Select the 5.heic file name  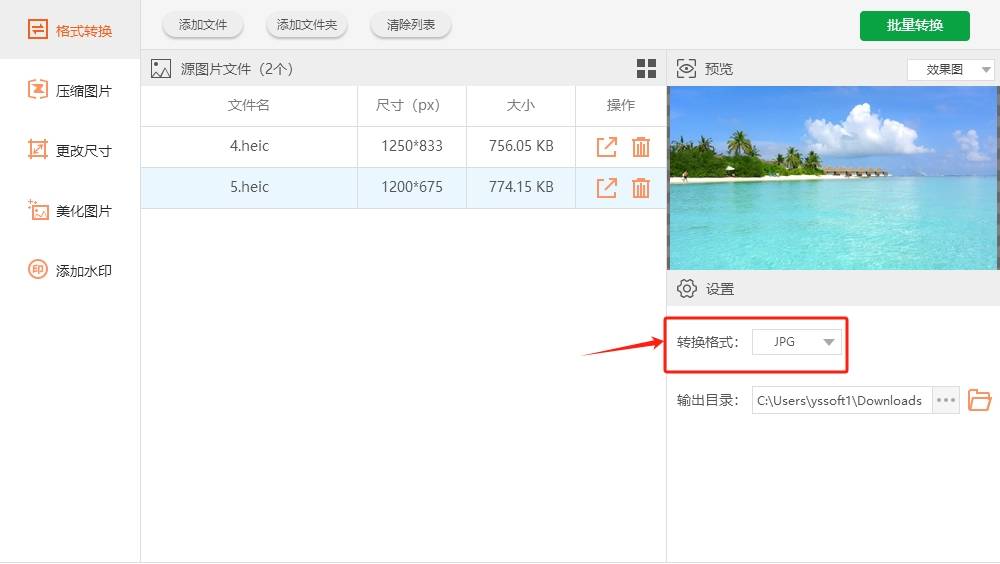249,187
